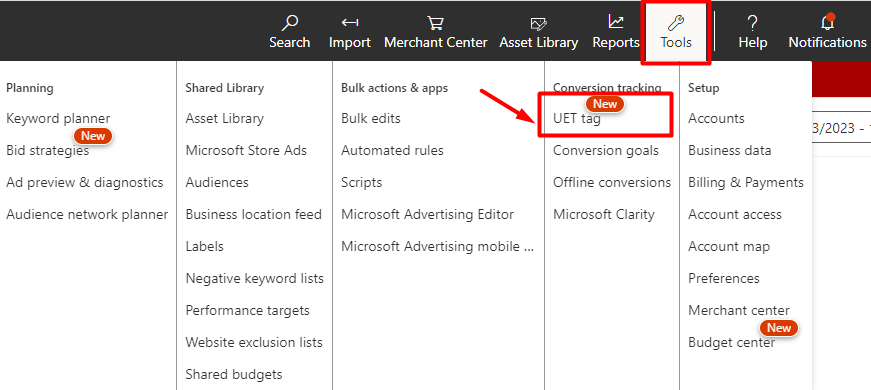Open Bulk edits
The width and height of the screenshot is (871, 390).
point(371,118)
